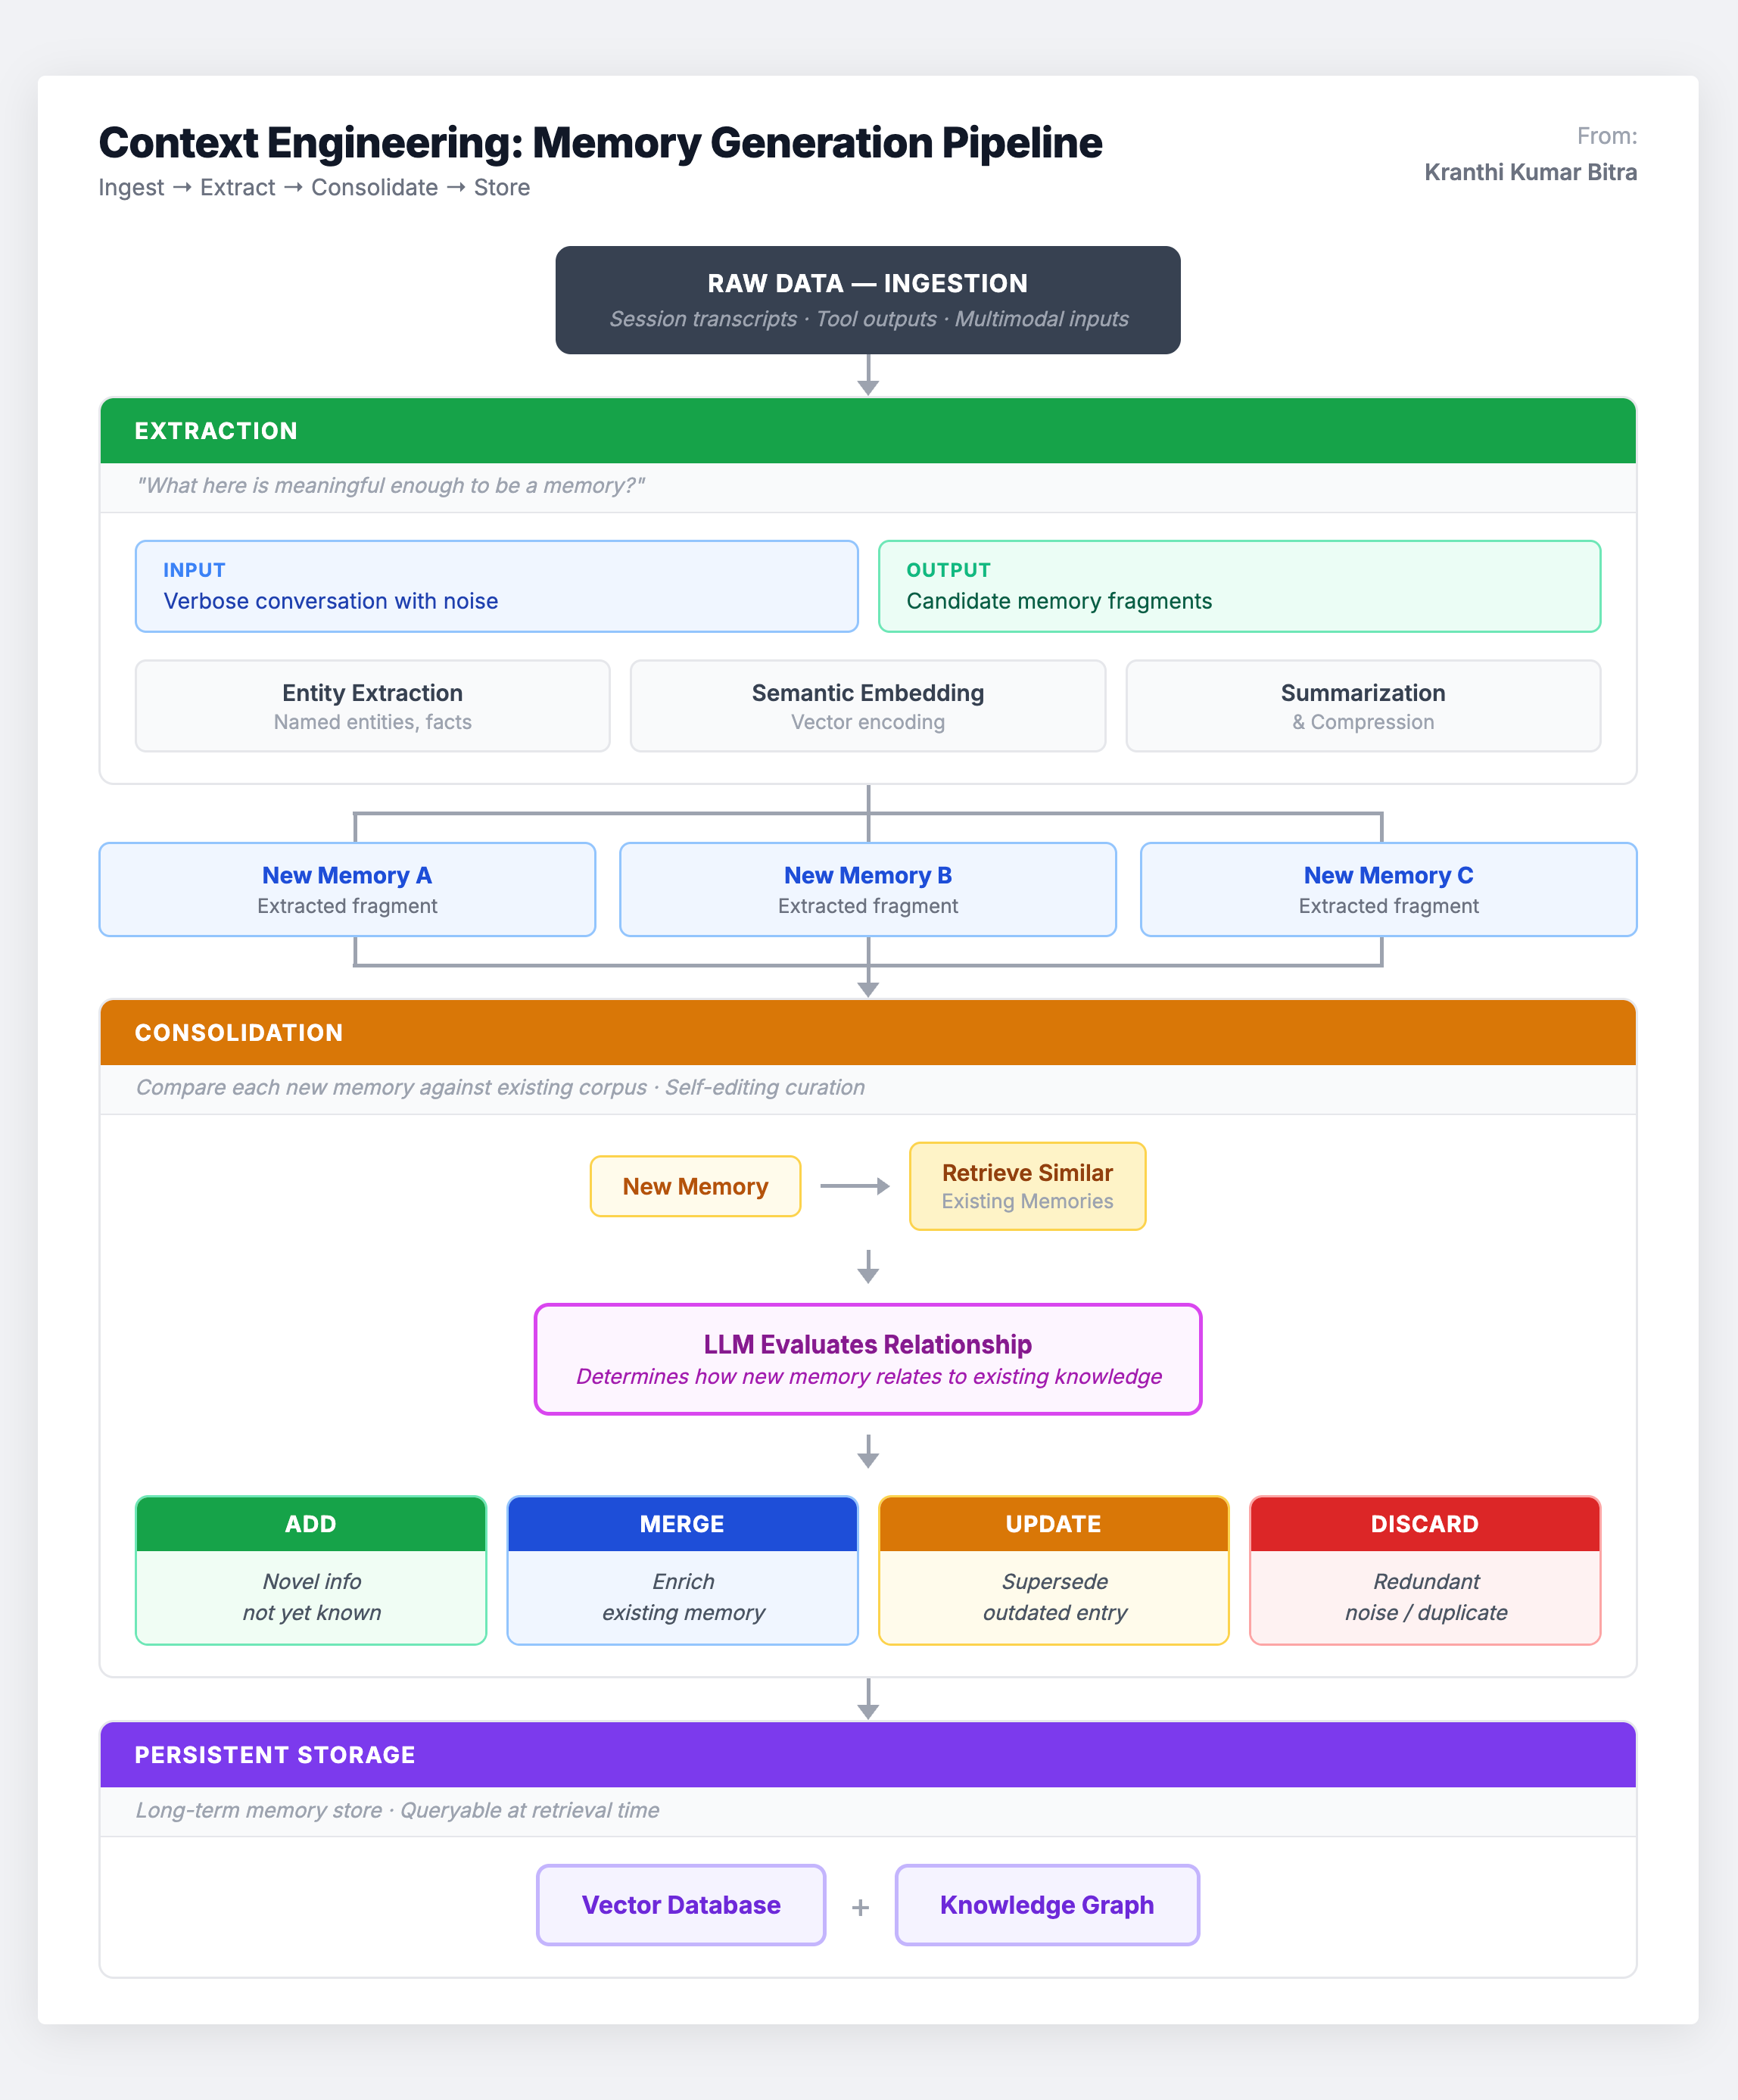The height and width of the screenshot is (2100, 1738).
Task: Select the CONSOLIDATION section header
Action: [867, 1033]
